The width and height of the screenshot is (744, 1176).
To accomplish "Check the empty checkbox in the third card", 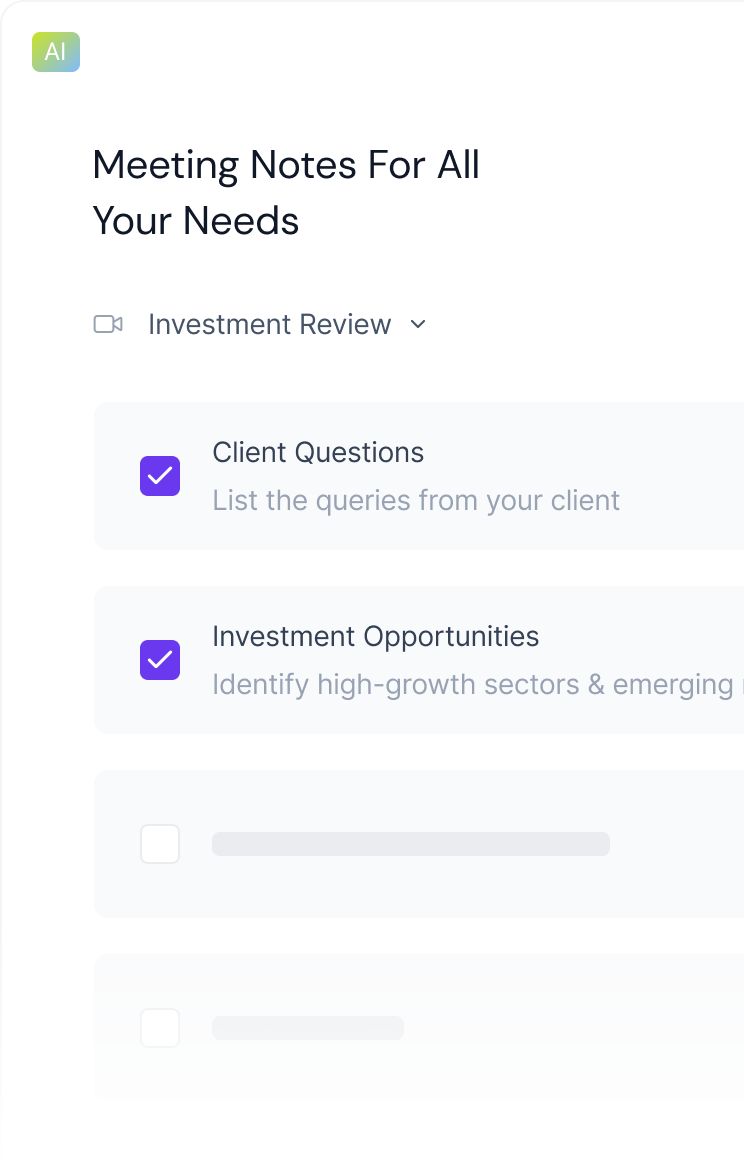I will point(160,844).
